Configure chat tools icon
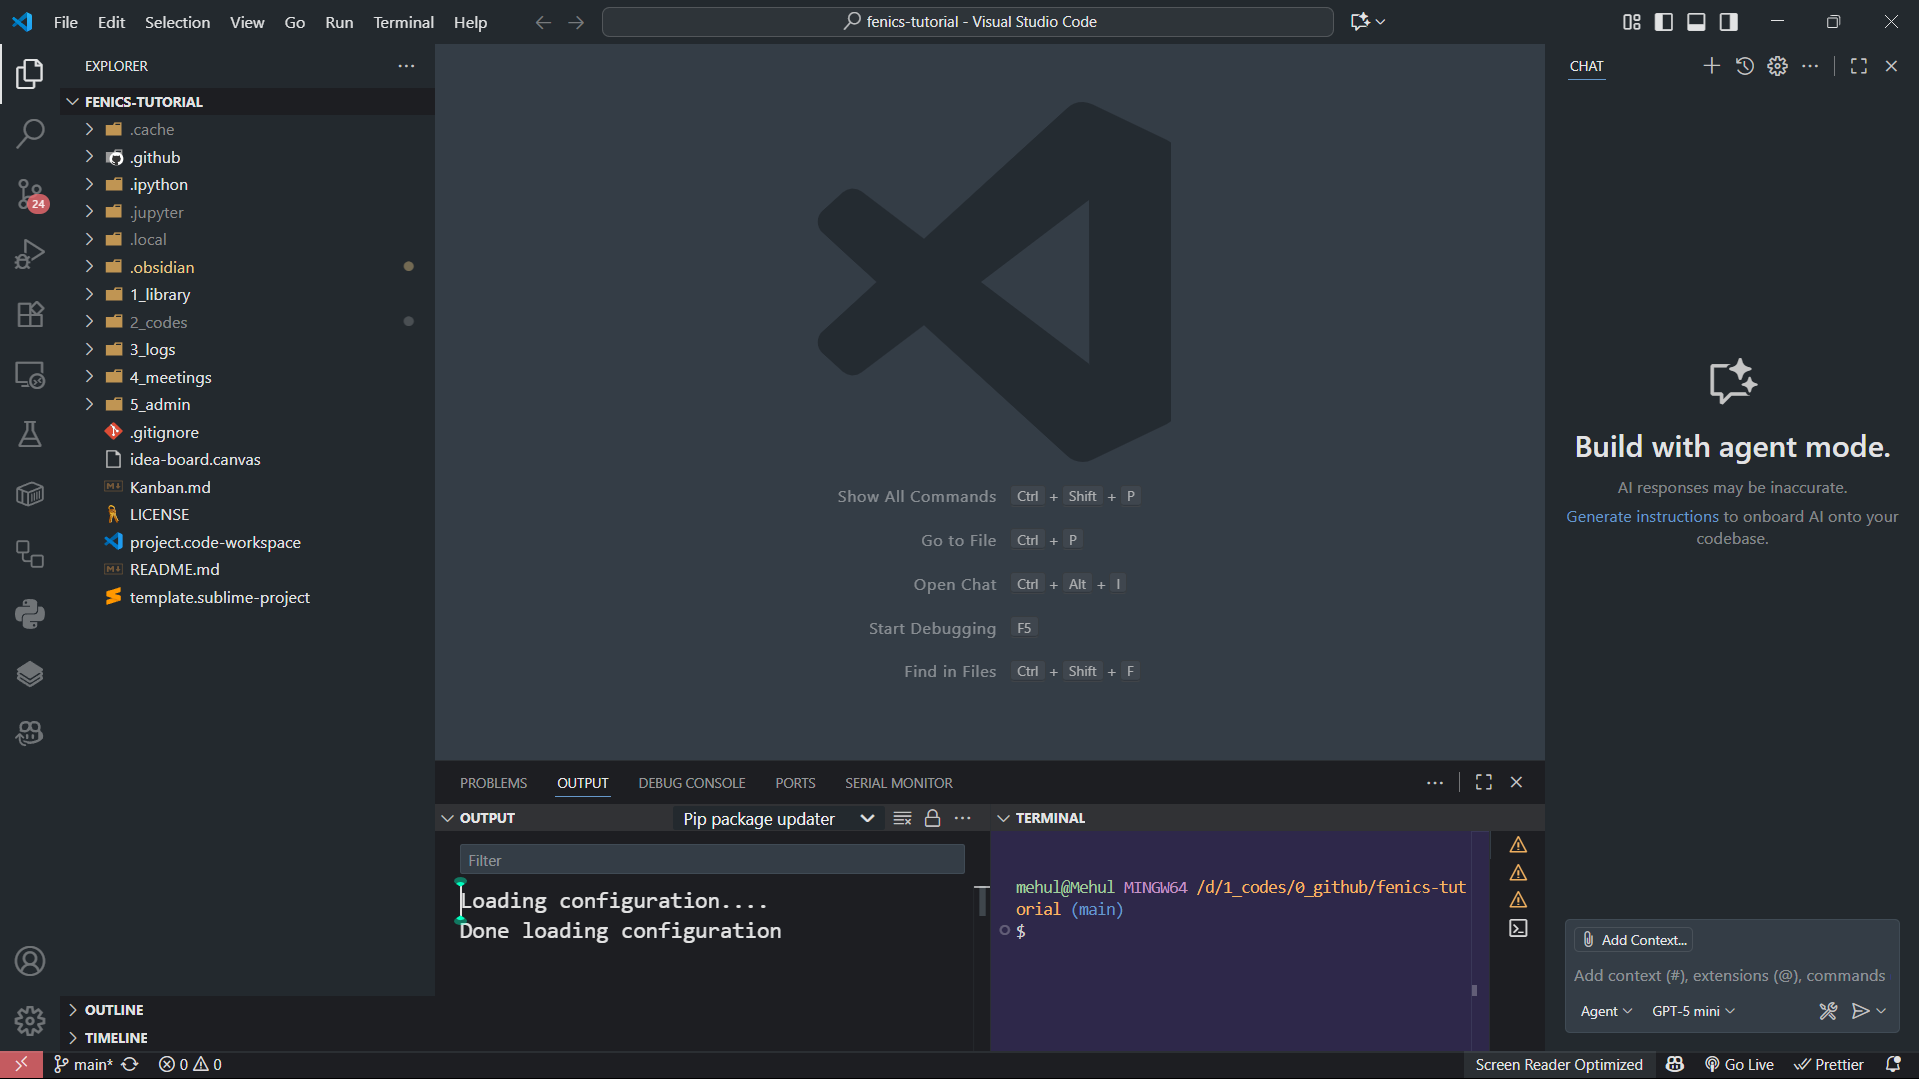Image resolution: width=1919 pixels, height=1079 pixels. [x=1828, y=1011]
